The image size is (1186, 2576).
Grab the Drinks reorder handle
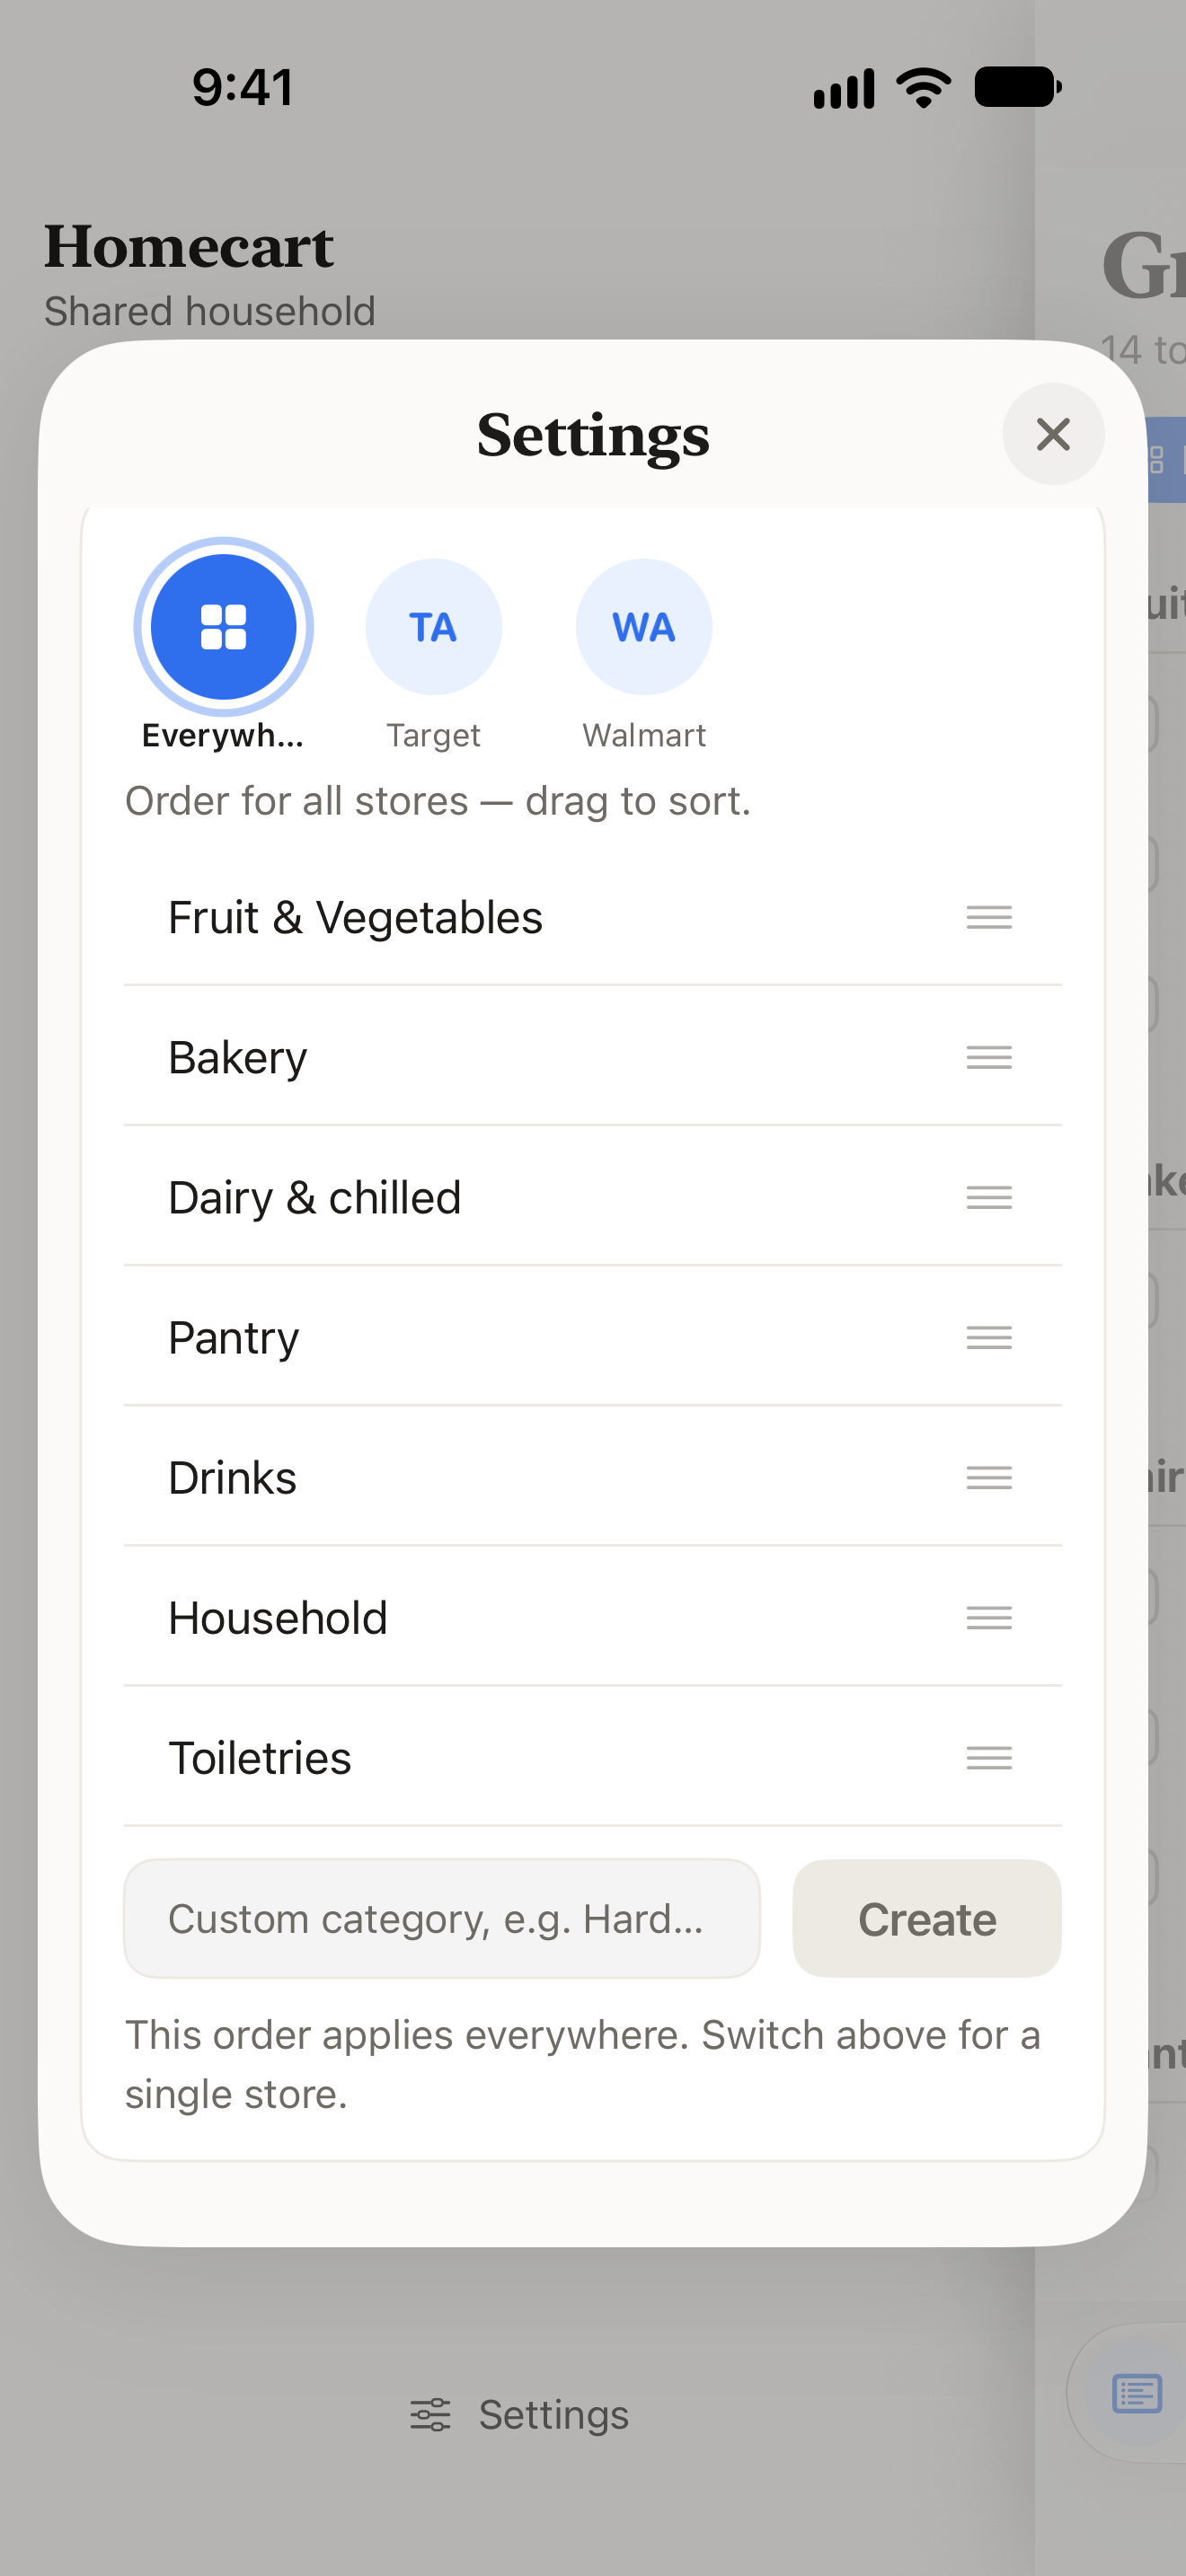(x=989, y=1477)
